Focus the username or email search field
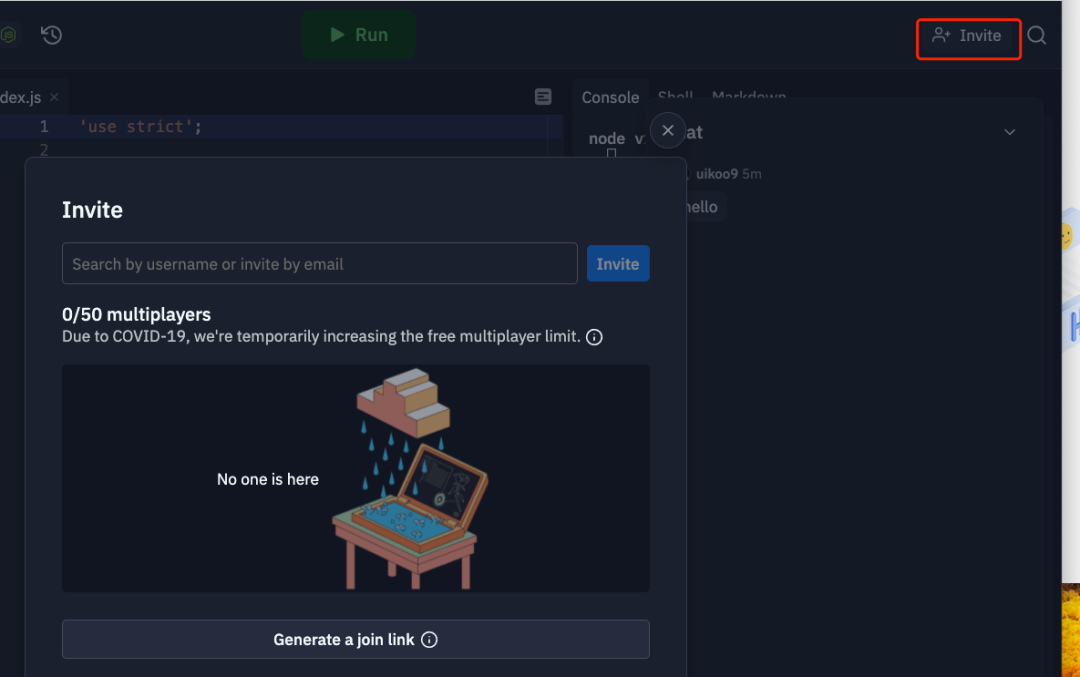Image resolution: width=1080 pixels, height=677 pixels. (x=320, y=264)
